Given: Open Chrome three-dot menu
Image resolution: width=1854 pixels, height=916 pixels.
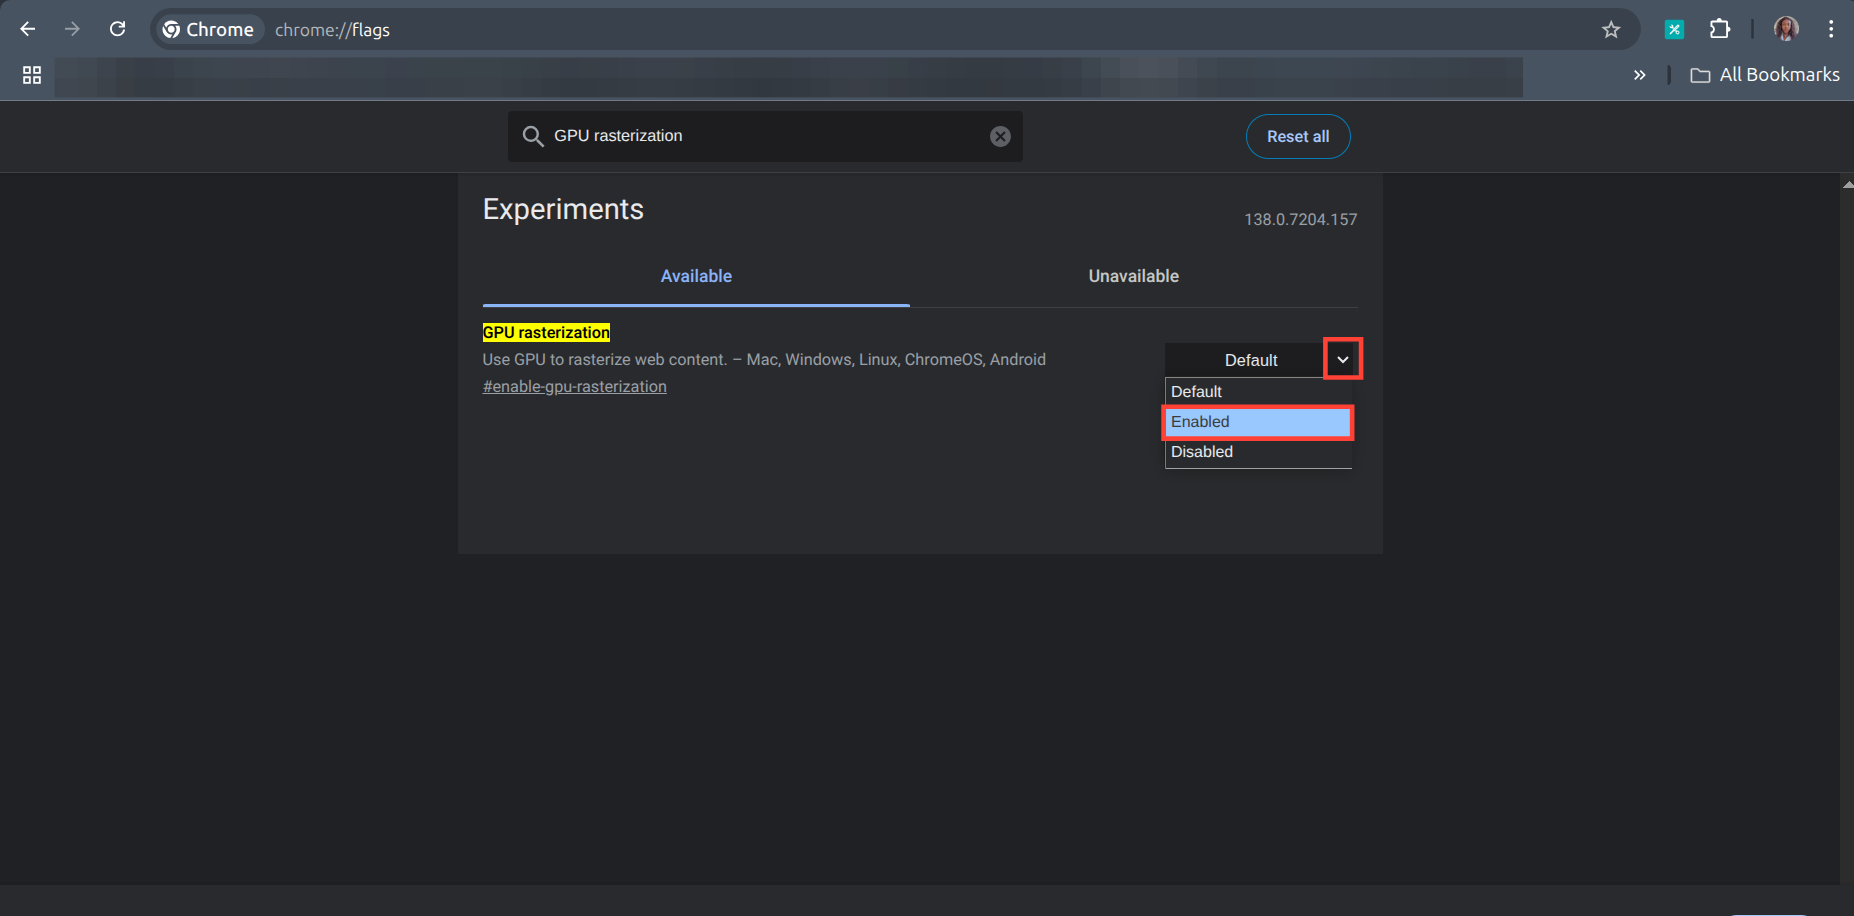Looking at the screenshot, I should tap(1830, 29).
